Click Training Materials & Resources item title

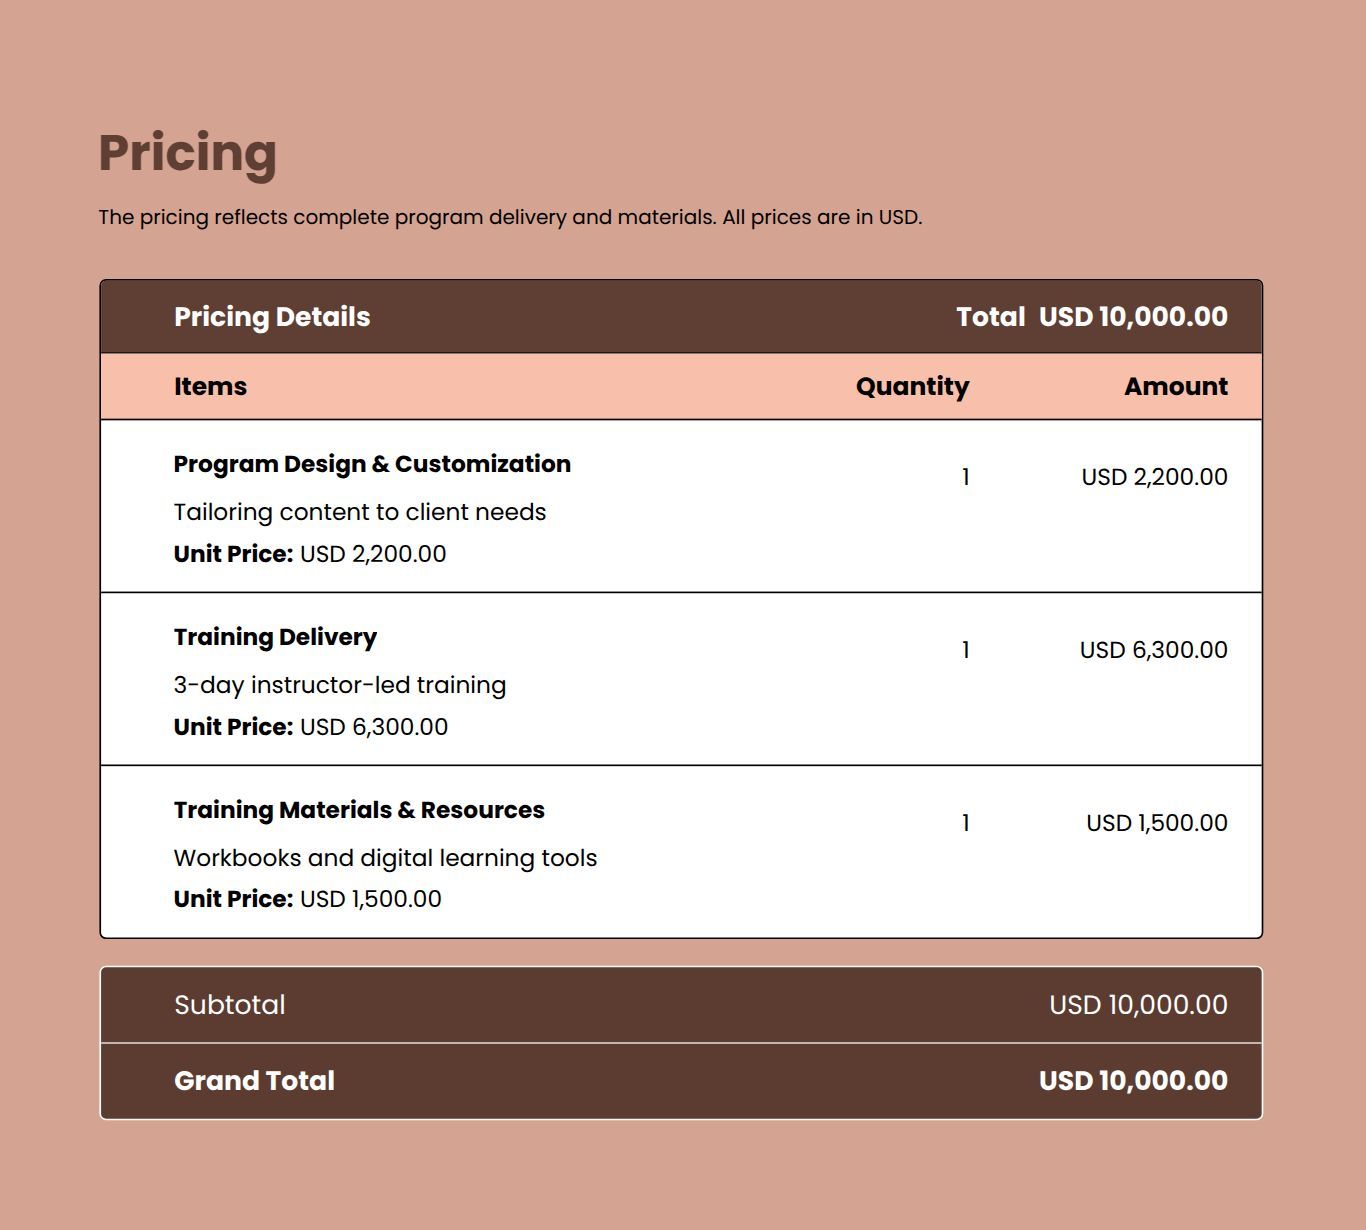359,810
